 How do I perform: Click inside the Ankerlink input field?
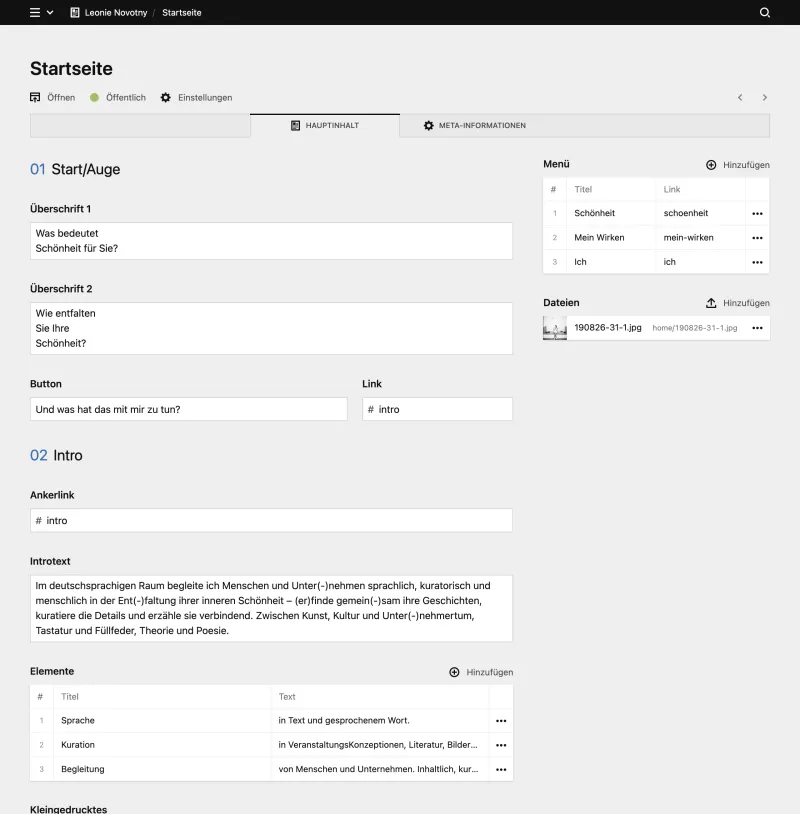click(270, 520)
